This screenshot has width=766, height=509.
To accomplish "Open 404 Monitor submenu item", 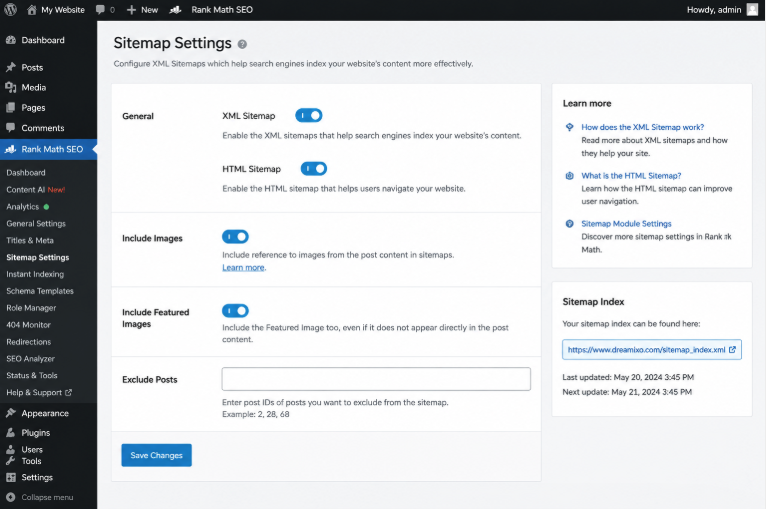I will pos(28,325).
